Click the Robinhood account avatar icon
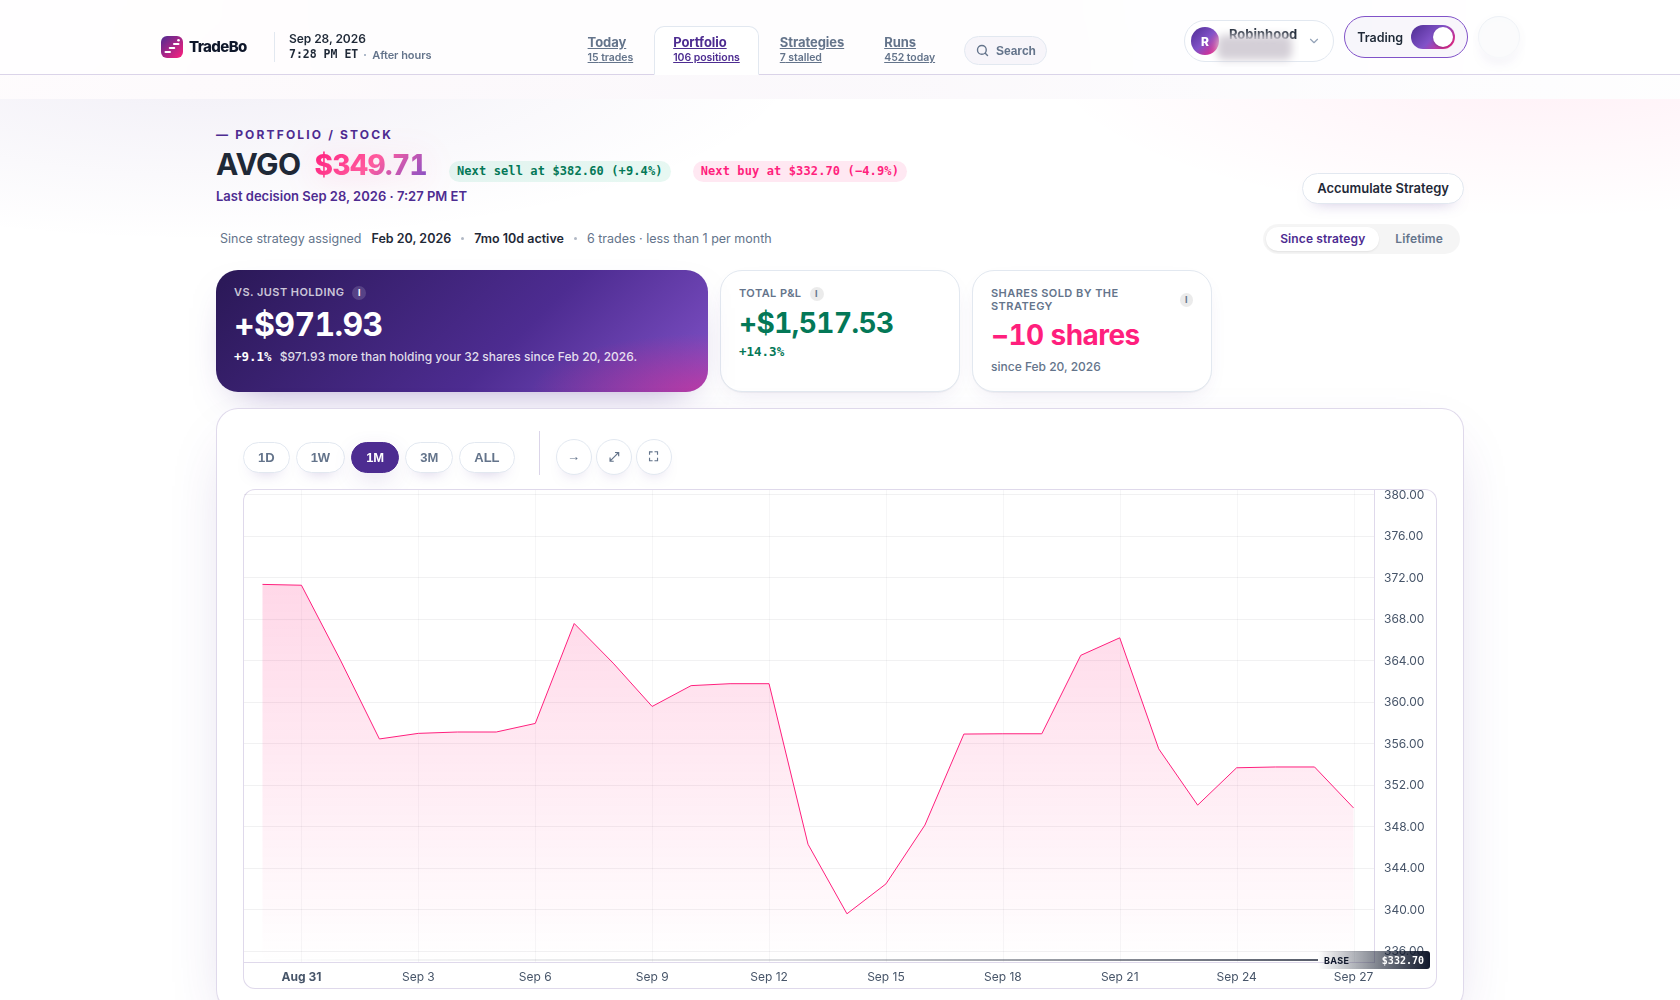The image size is (1680, 1000). pyautogui.click(x=1205, y=42)
